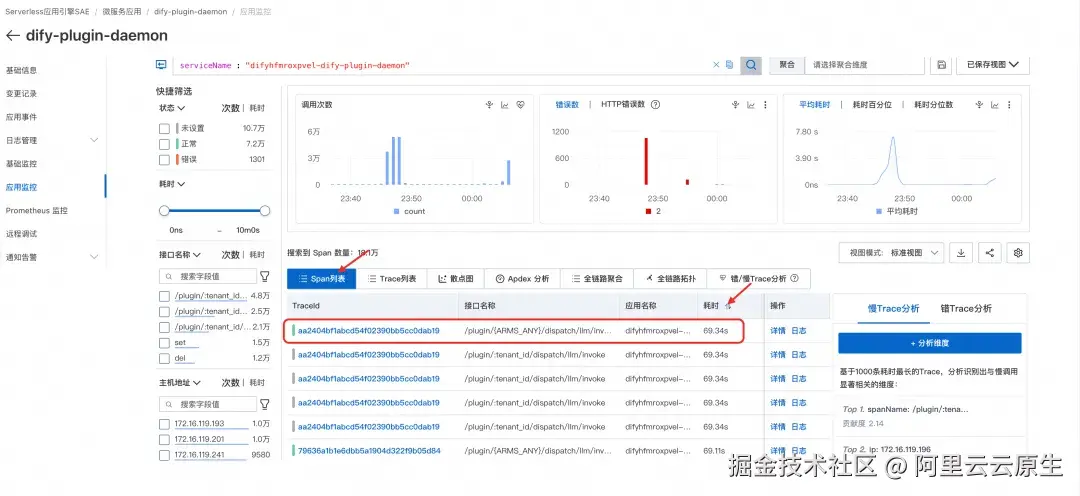
Task: Click 耗时 slider minimum handle at 0ns
Action: 164,211
